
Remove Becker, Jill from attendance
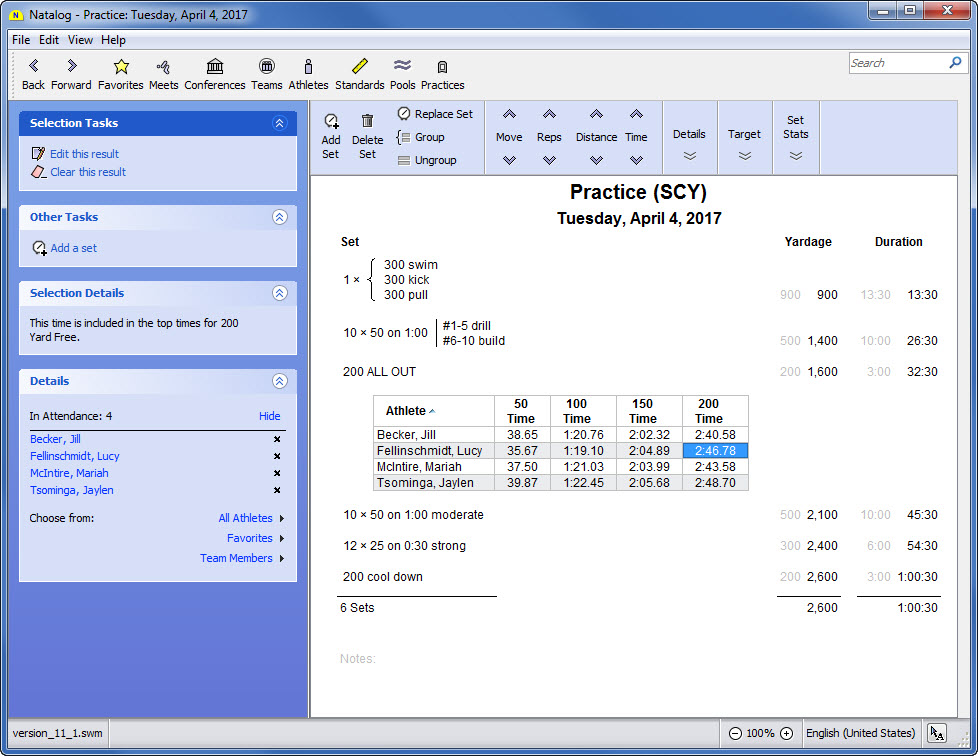point(277,440)
